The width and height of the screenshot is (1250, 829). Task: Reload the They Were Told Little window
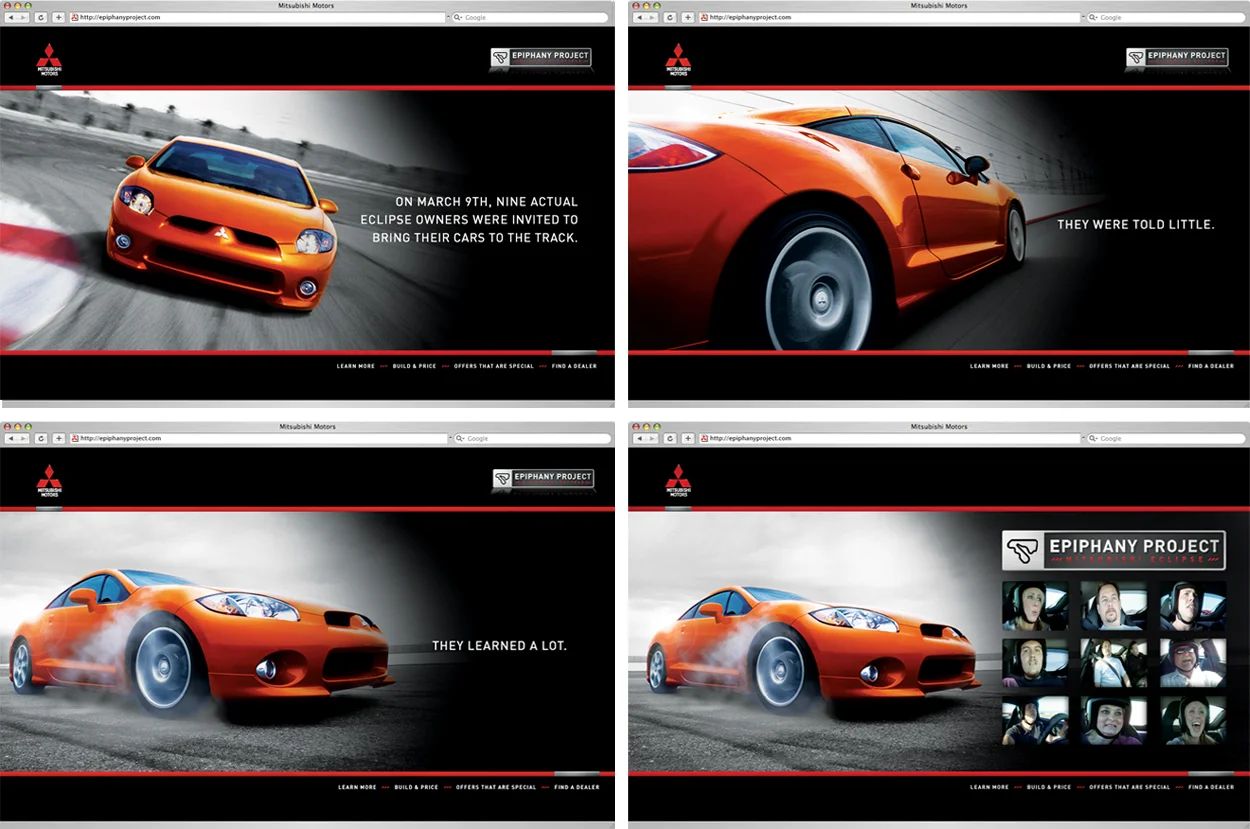pos(671,18)
